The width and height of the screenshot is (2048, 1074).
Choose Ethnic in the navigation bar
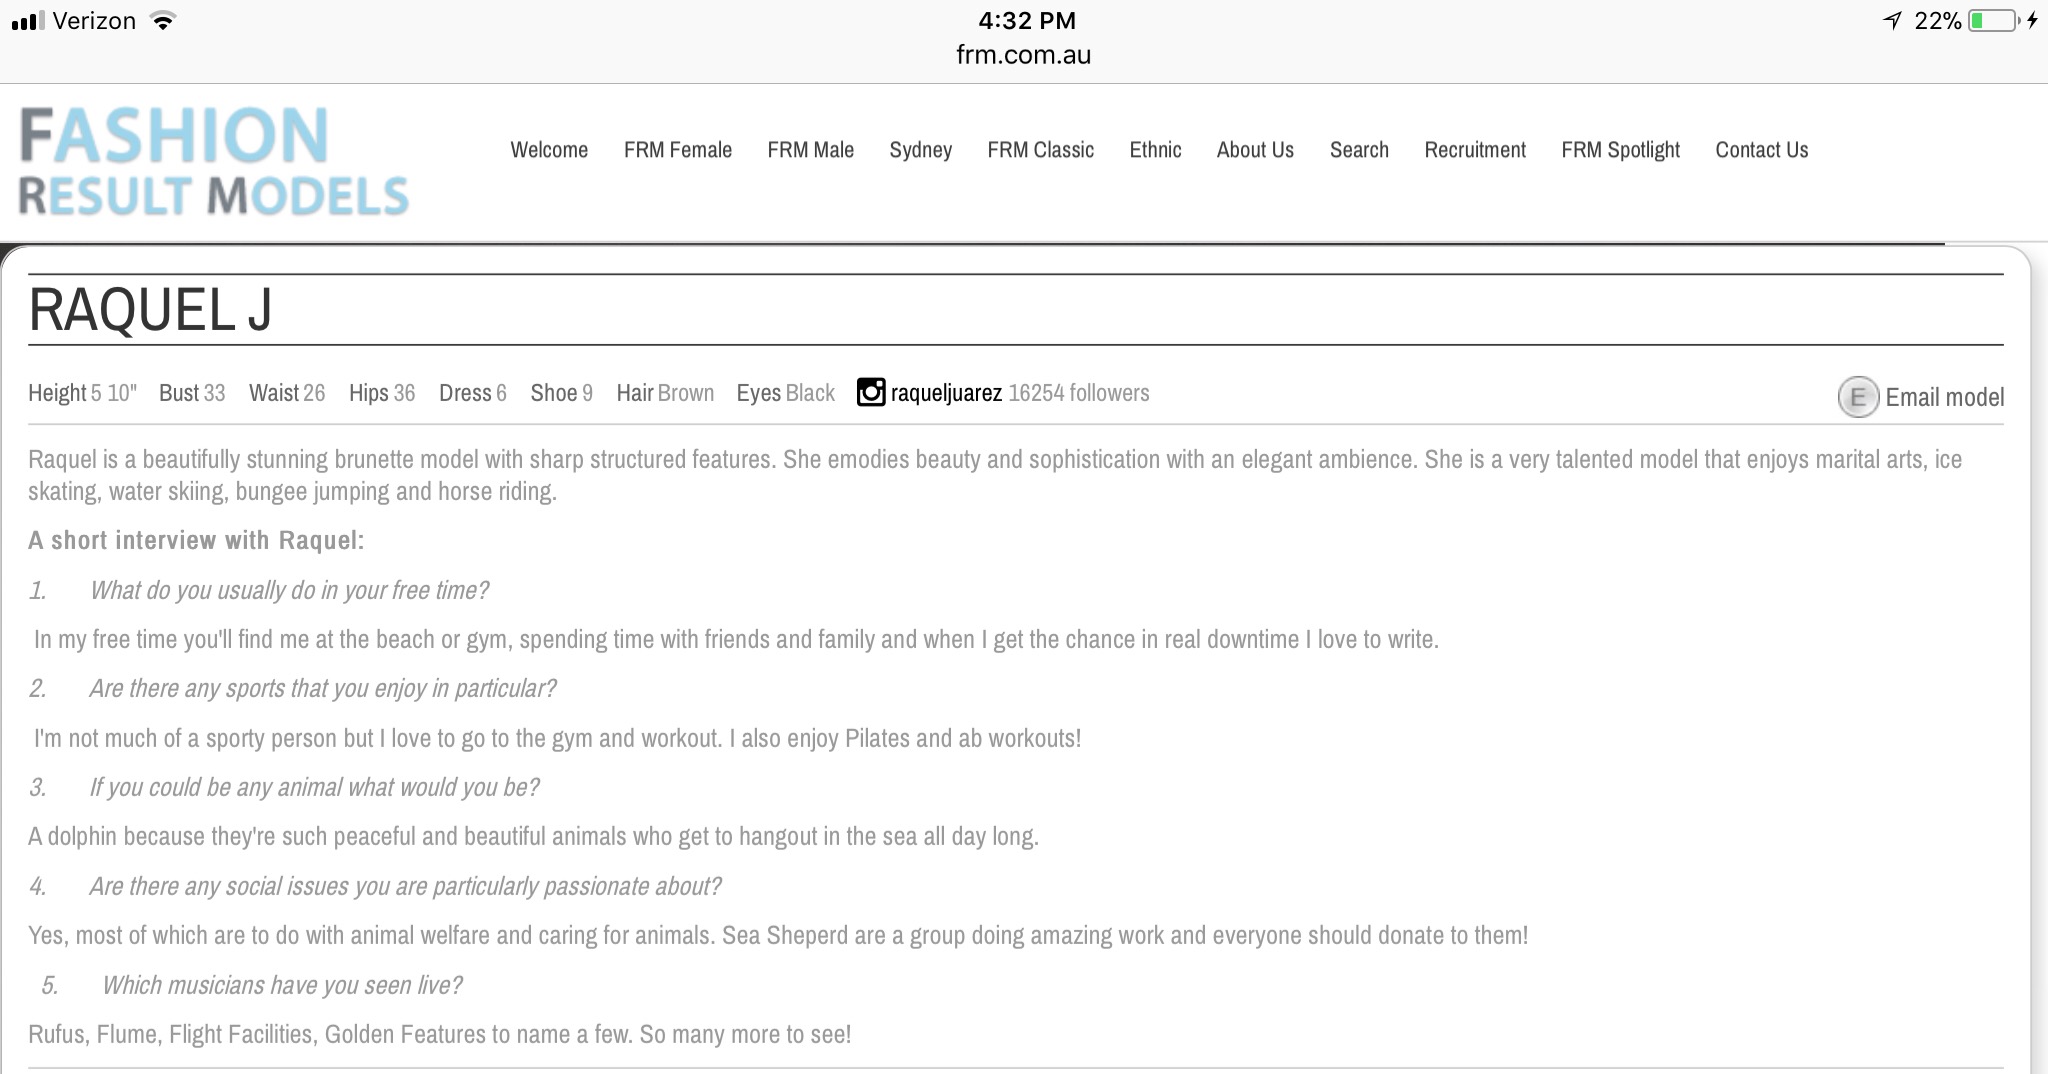tap(1155, 150)
